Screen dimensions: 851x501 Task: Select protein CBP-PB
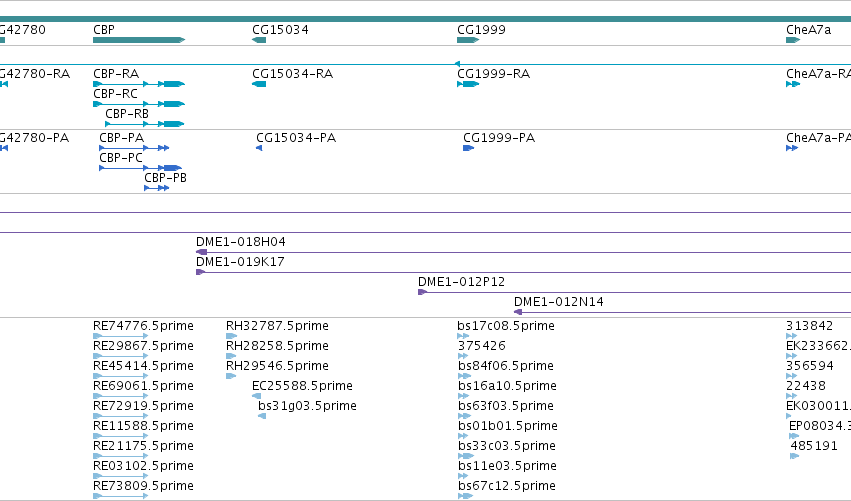click(x=156, y=188)
